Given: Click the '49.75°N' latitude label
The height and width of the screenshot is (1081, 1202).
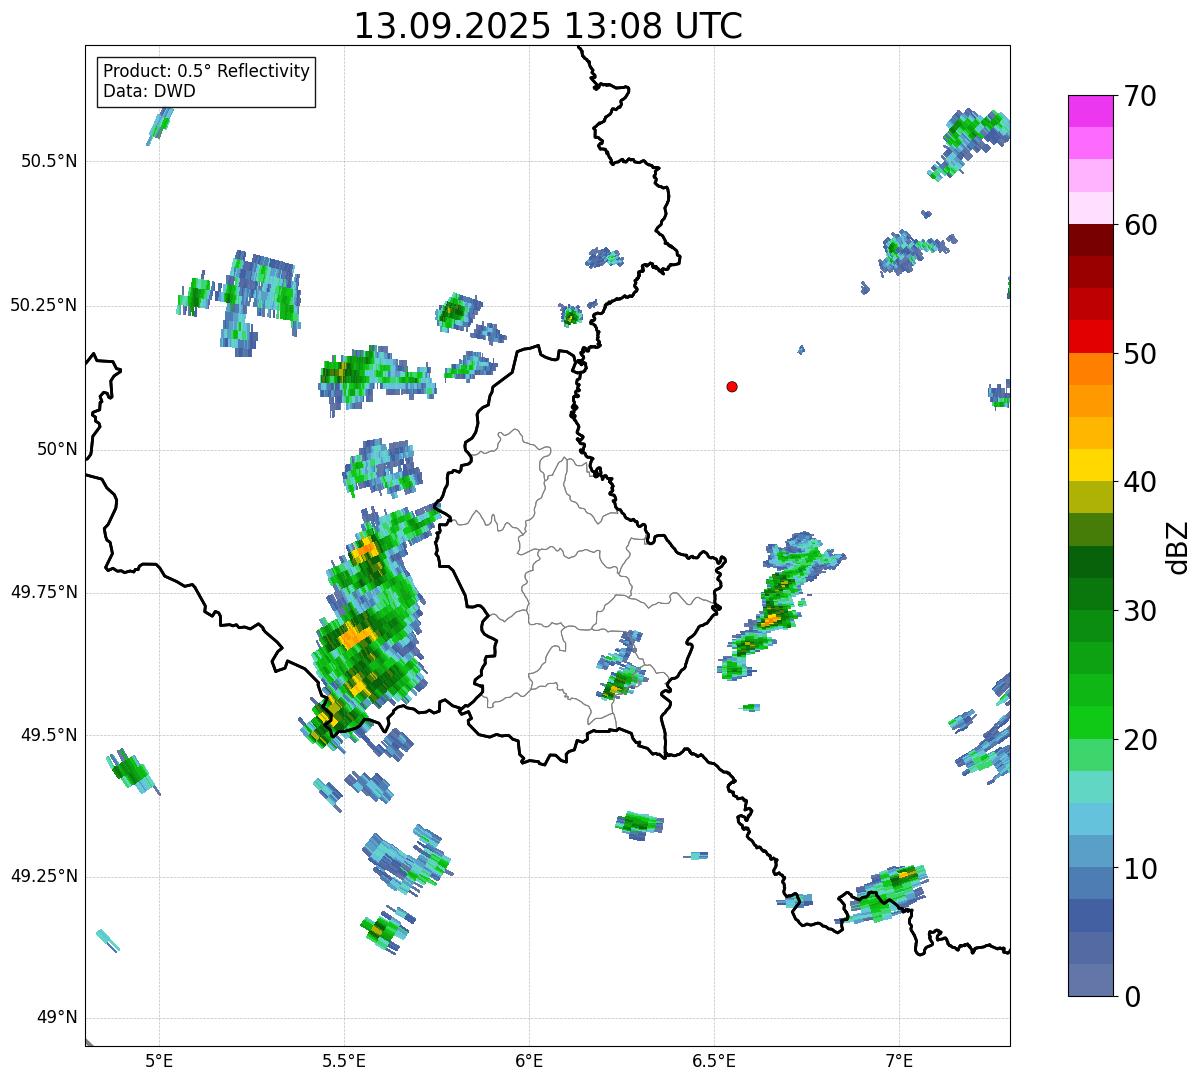Looking at the screenshot, I should (x=44, y=592).
